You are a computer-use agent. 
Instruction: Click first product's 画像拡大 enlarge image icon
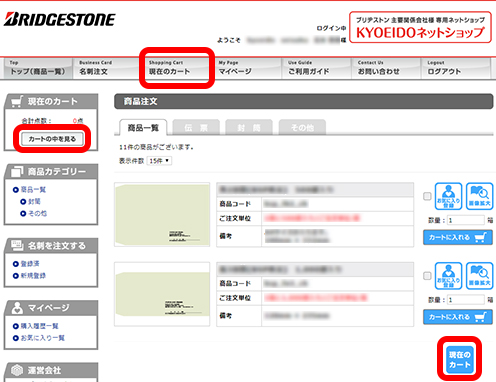pyautogui.click(x=479, y=196)
